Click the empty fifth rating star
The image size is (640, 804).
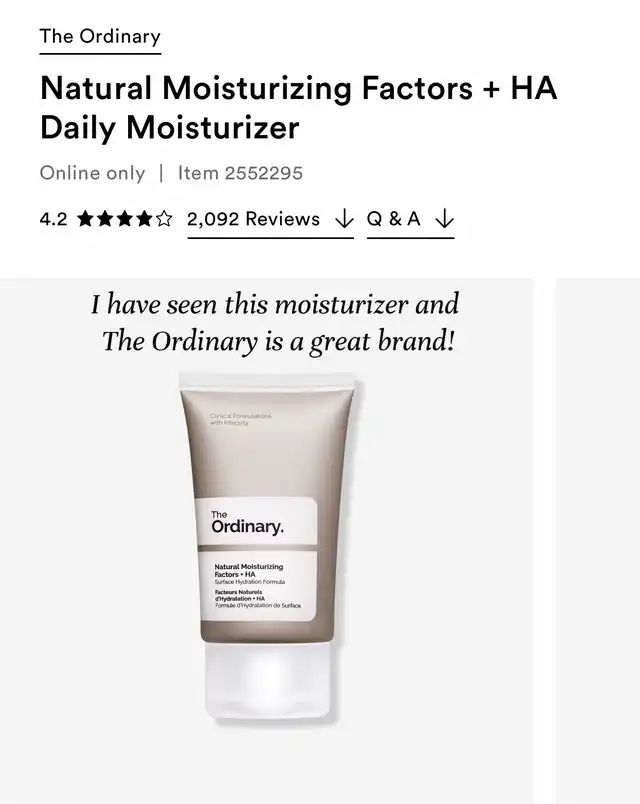tap(164, 219)
